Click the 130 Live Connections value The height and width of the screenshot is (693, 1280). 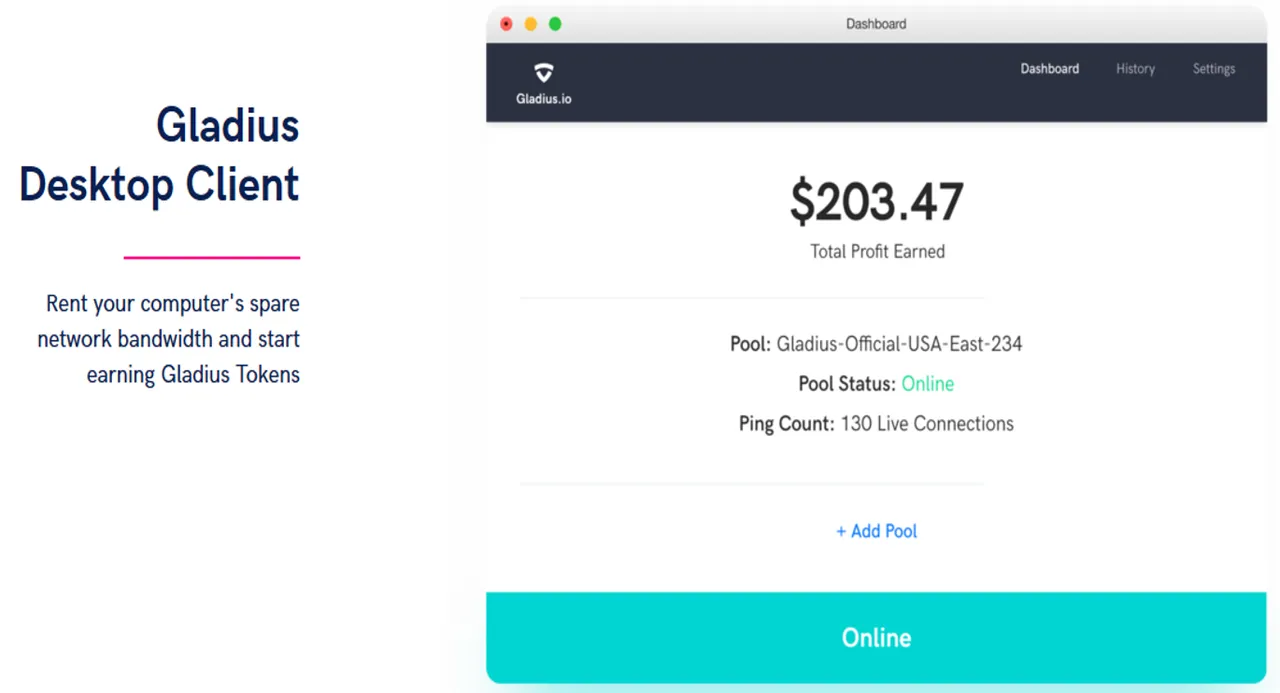click(x=927, y=424)
